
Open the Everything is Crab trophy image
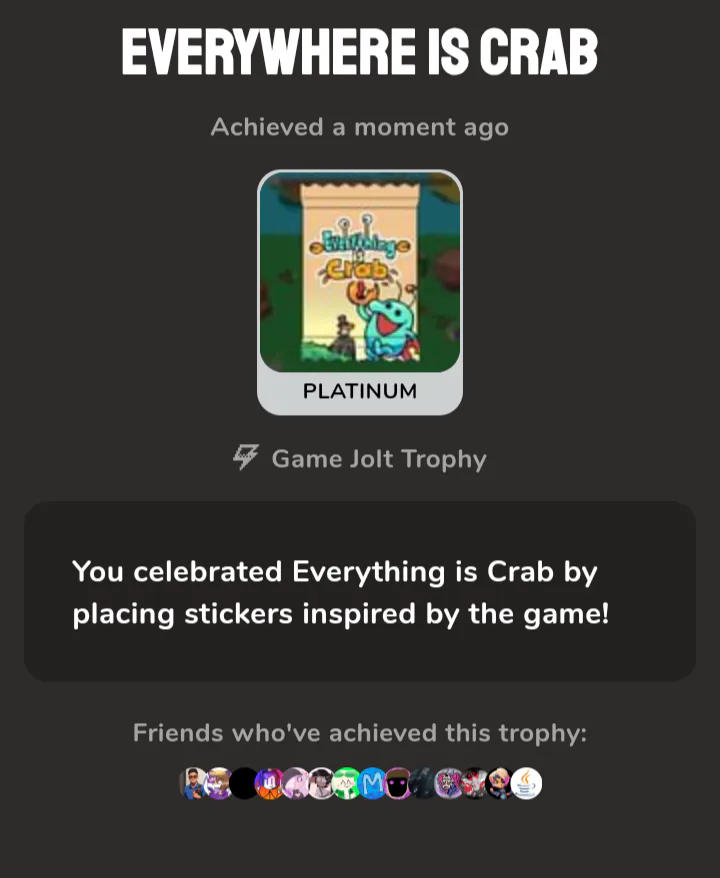360,272
